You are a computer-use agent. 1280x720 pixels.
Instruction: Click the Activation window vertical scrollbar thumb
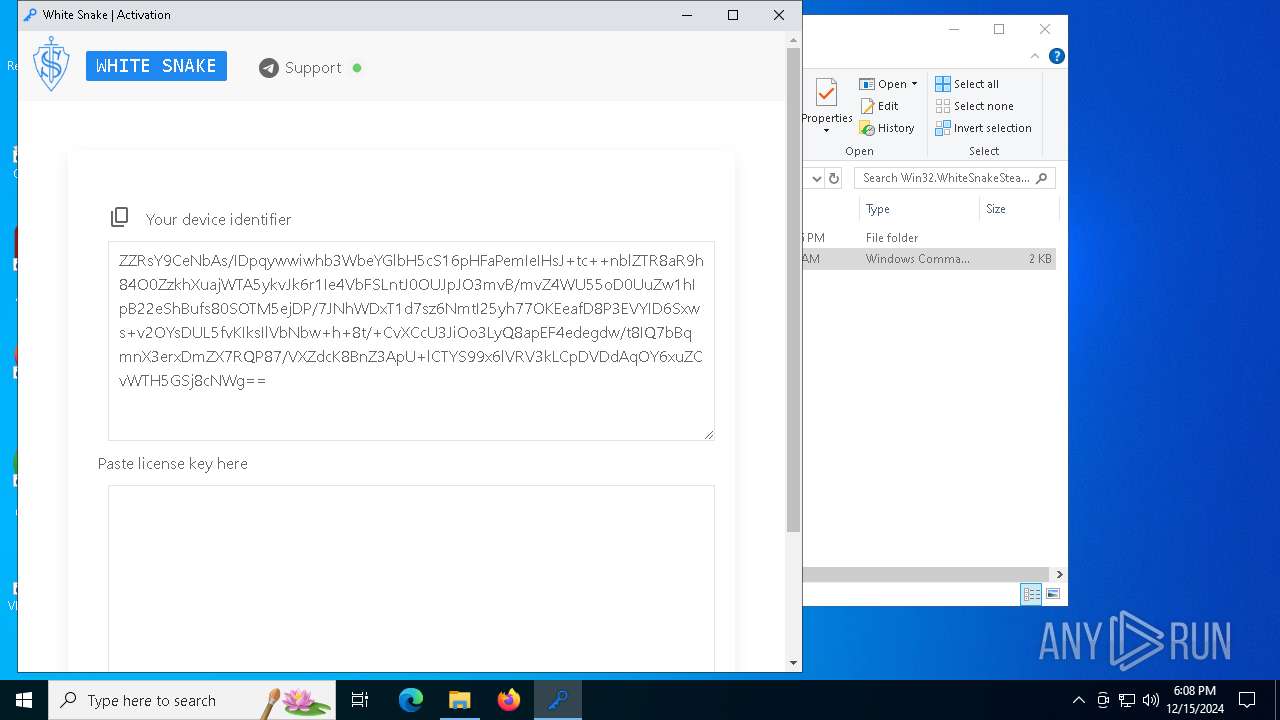[x=794, y=290]
